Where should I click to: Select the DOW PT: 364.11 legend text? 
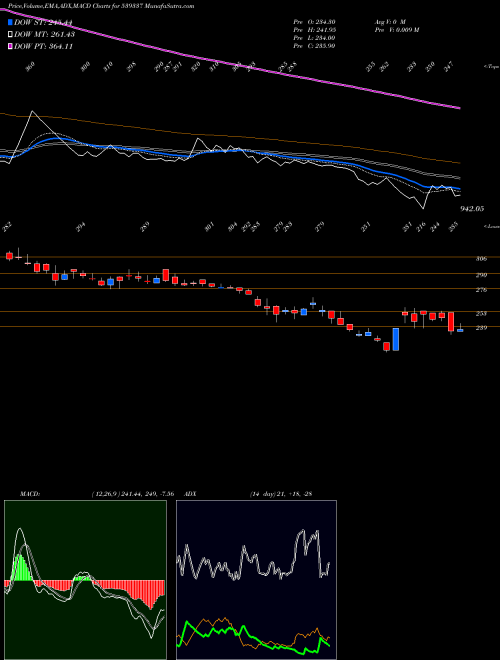pyautogui.click(x=43, y=46)
